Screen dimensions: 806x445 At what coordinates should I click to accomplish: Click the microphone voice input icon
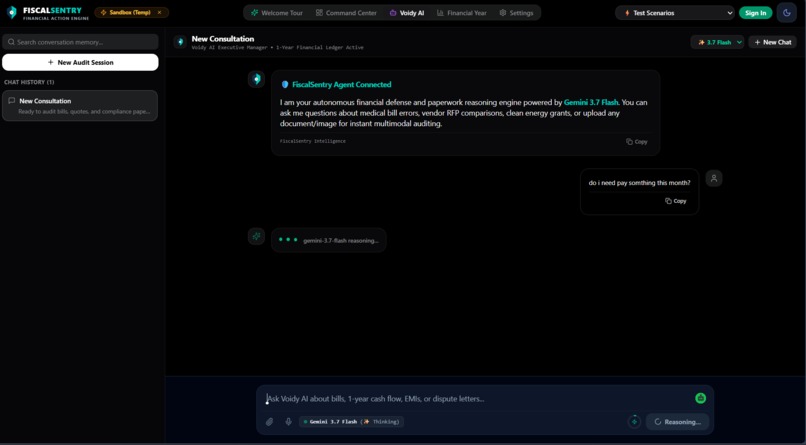point(288,422)
